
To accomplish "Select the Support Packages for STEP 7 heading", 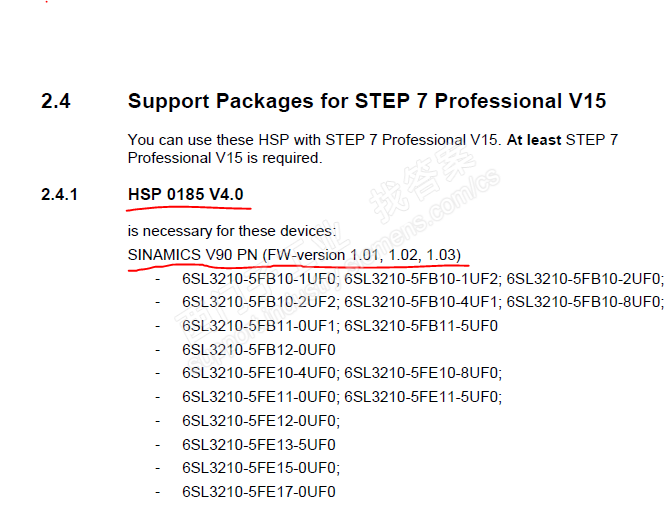I will tap(367, 101).
